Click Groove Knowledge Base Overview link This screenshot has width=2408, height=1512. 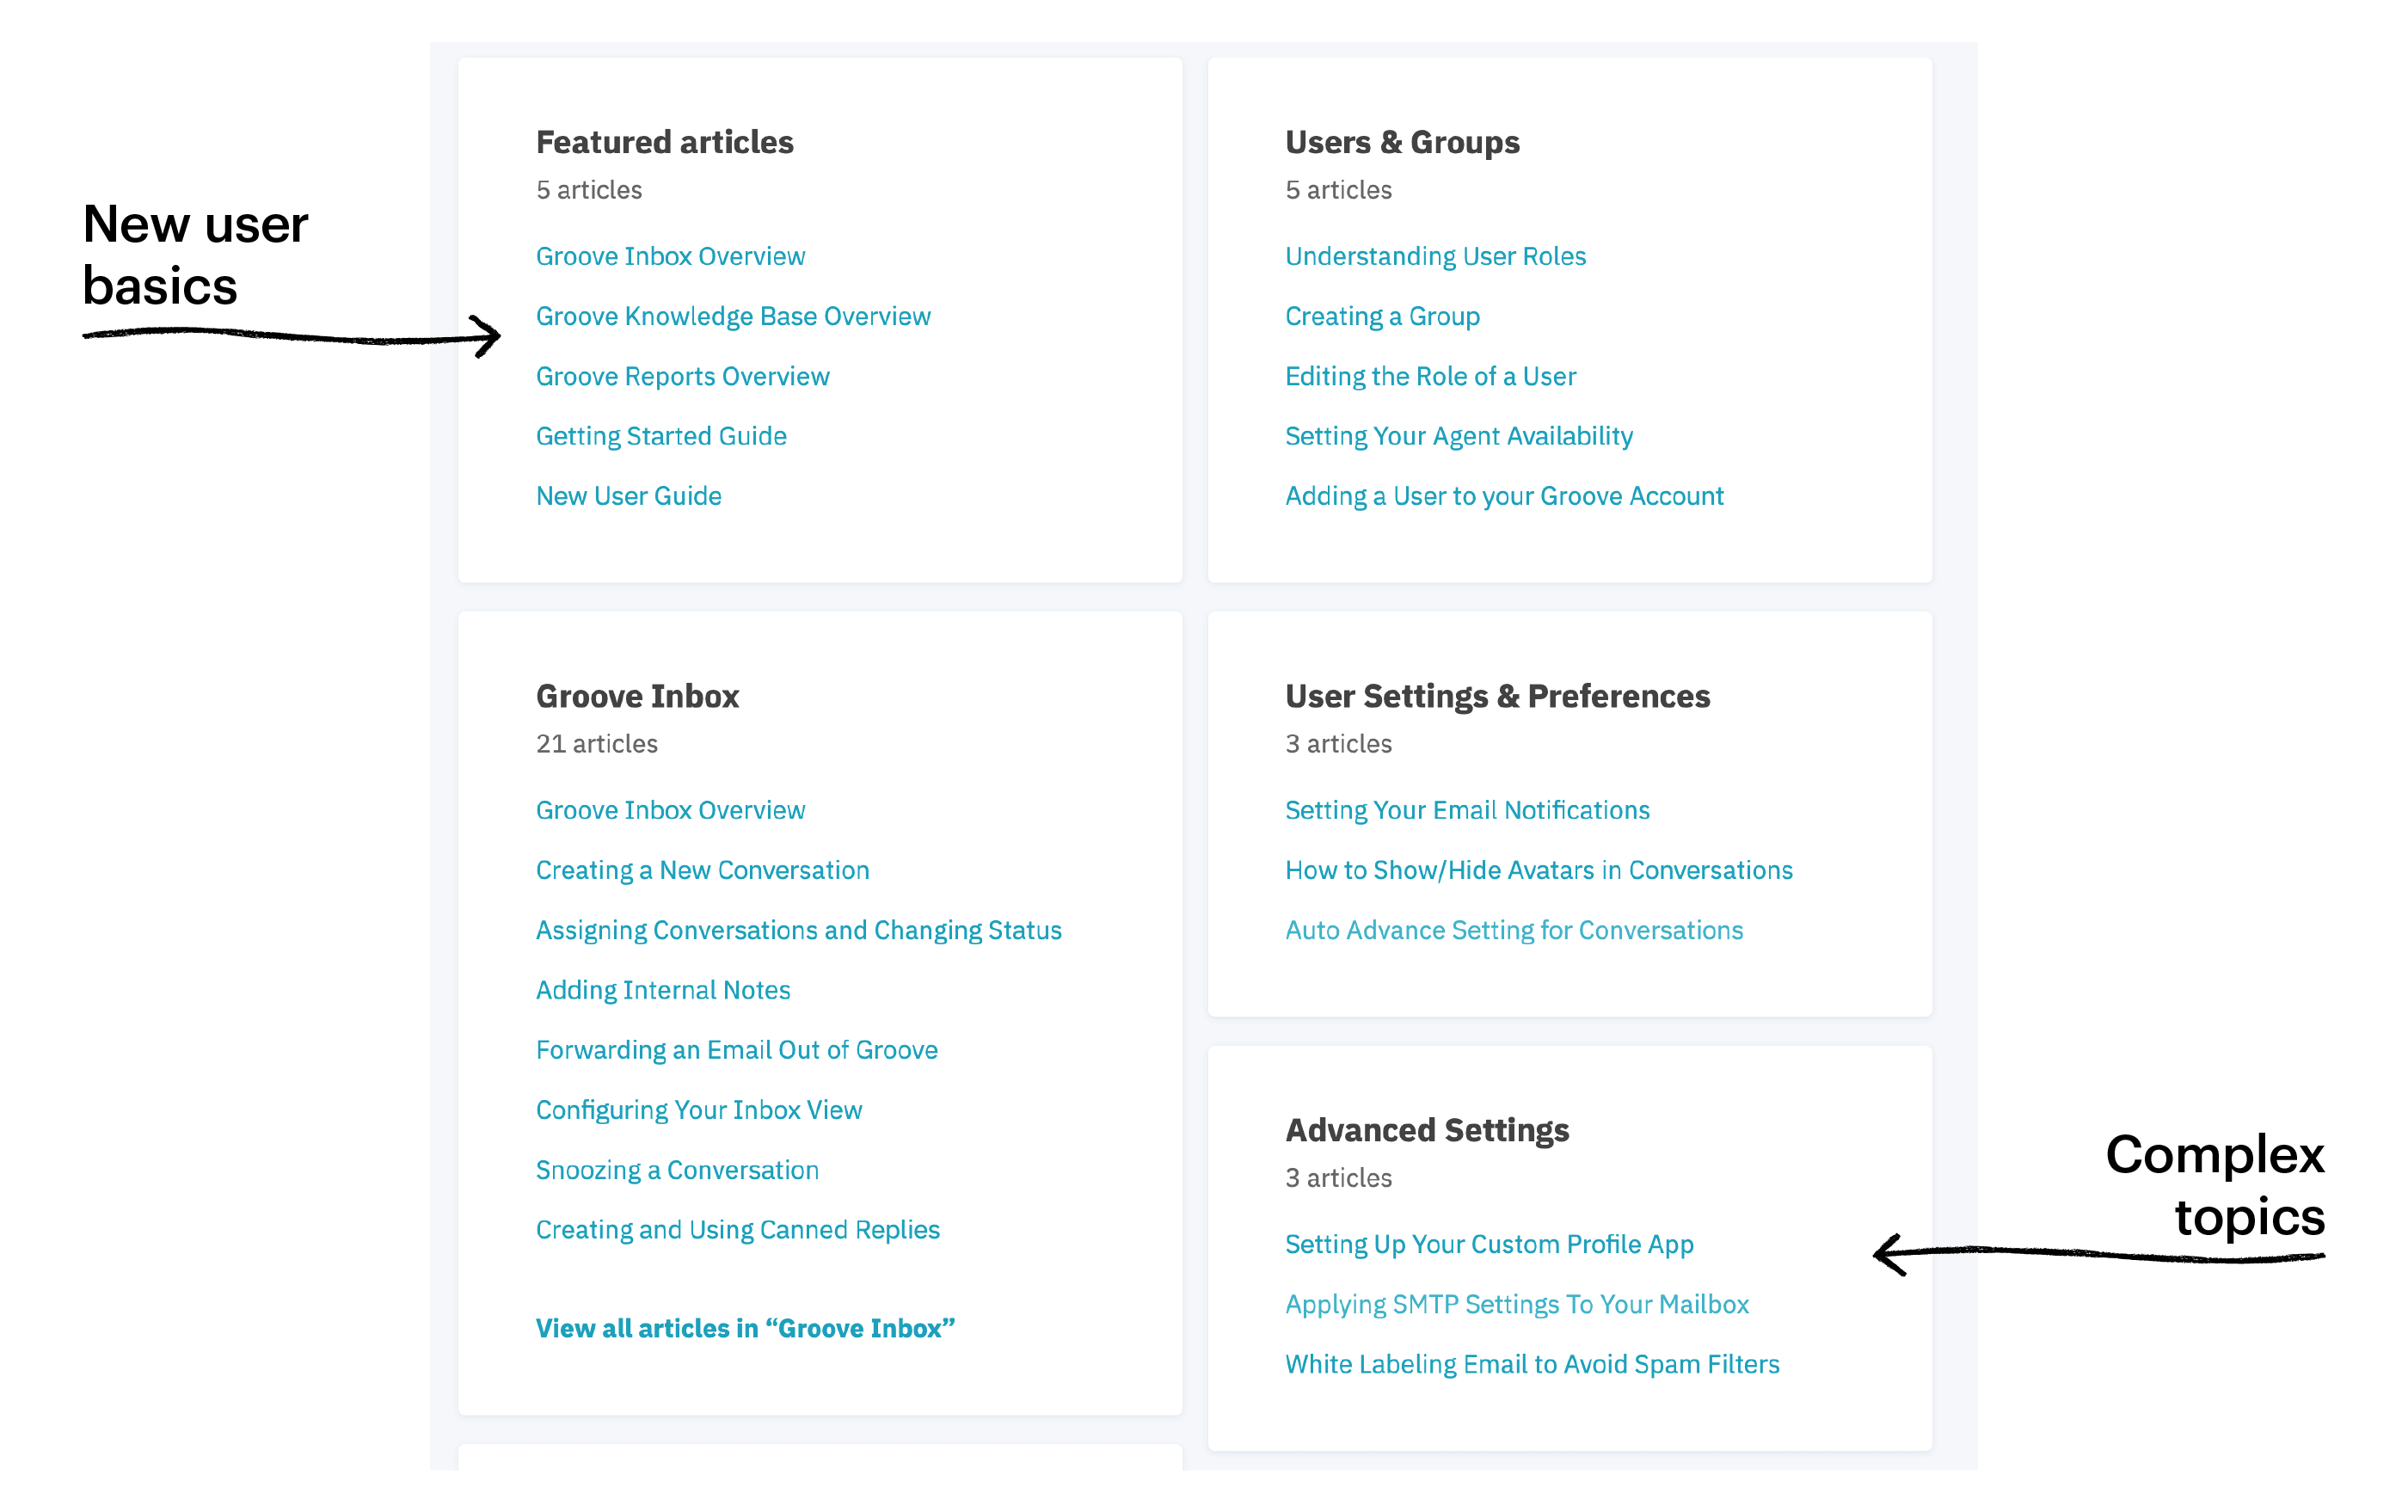coord(733,316)
